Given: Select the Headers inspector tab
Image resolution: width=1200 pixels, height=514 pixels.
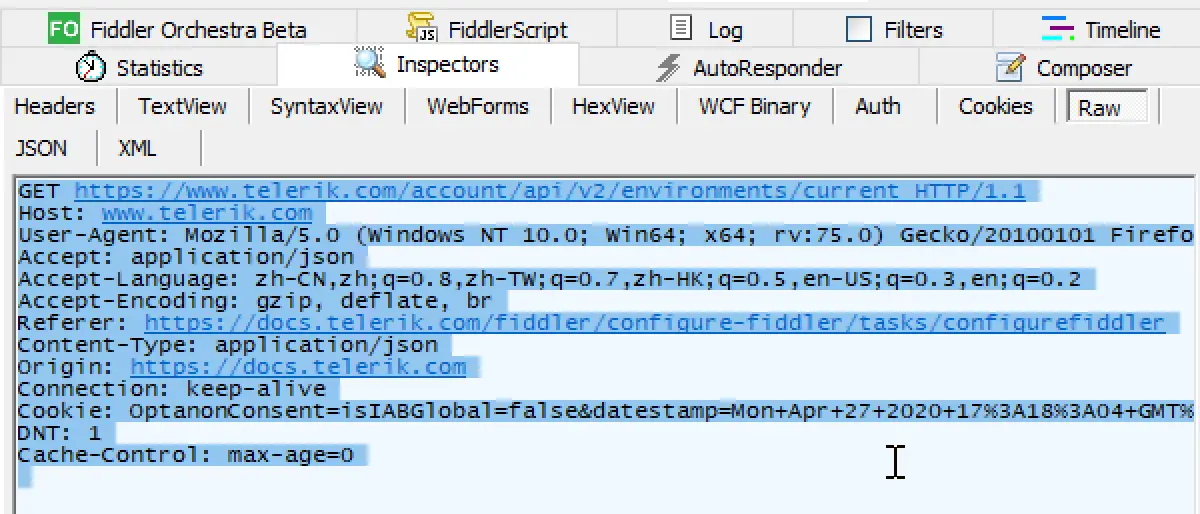Looking at the screenshot, I should click(x=55, y=106).
